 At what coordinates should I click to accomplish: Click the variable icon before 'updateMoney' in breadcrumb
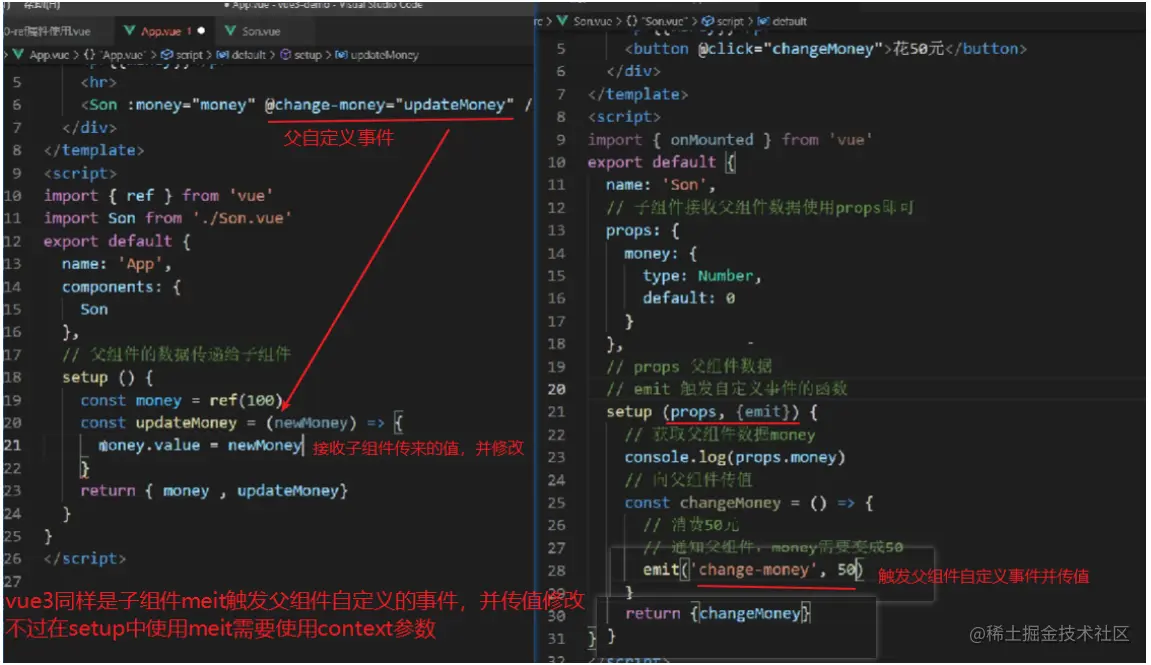click(x=341, y=54)
